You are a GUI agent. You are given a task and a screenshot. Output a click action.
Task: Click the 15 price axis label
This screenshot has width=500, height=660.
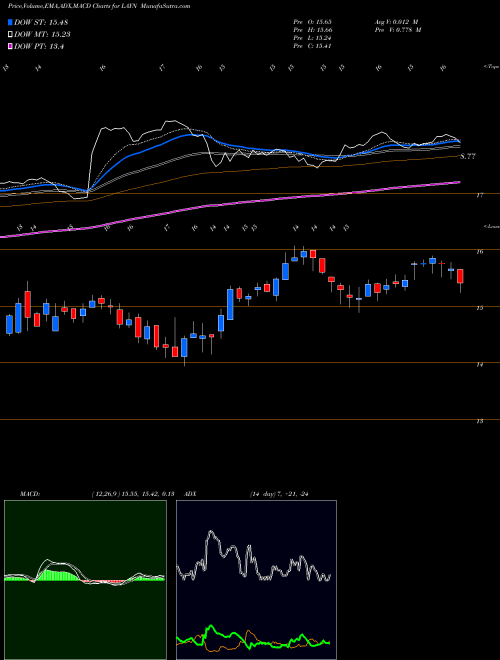pyautogui.click(x=479, y=308)
